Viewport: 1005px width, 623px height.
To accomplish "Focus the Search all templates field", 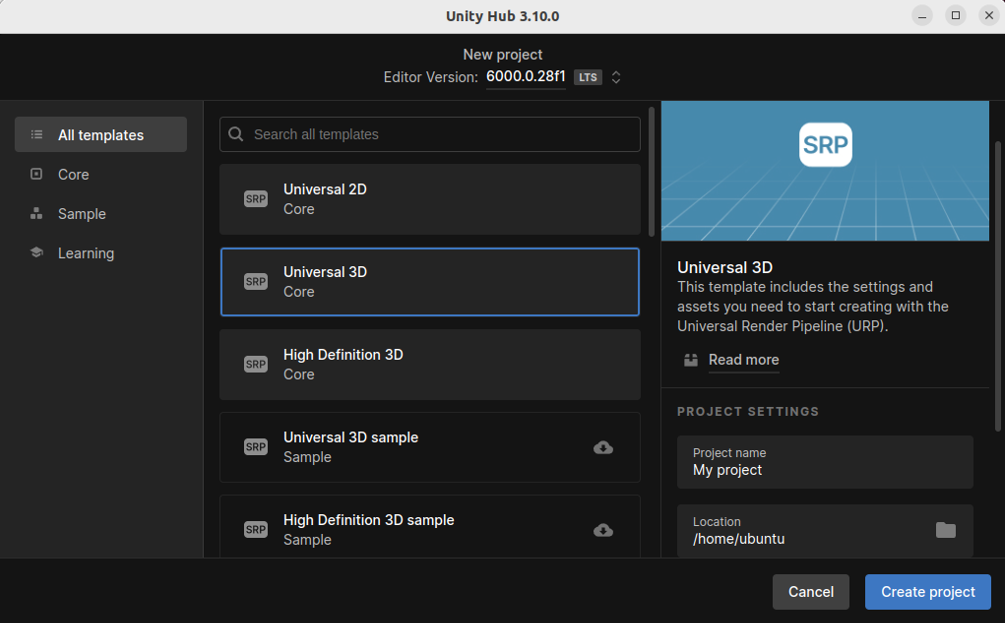I will (440, 134).
